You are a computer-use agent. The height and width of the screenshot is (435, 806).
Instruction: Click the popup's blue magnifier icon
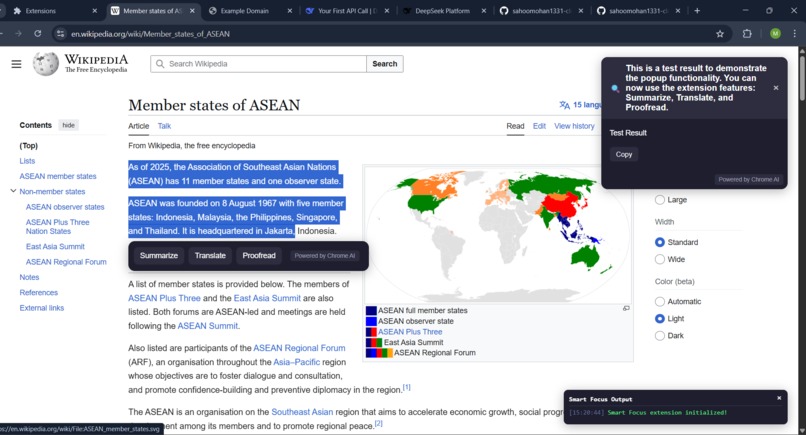click(x=615, y=88)
